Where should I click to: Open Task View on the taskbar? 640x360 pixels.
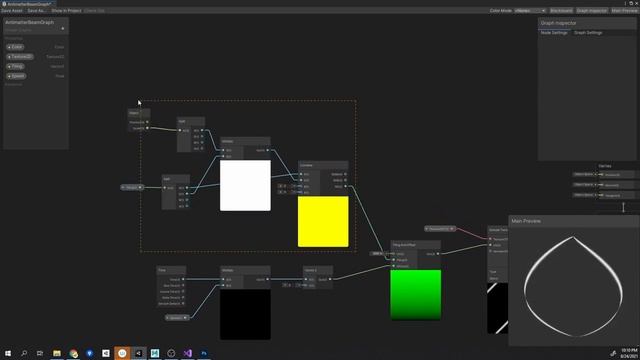point(40,353)
